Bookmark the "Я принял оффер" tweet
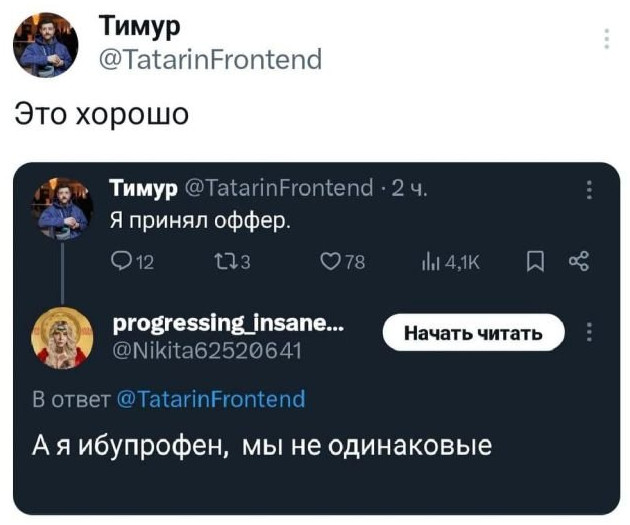 (535, 262)
